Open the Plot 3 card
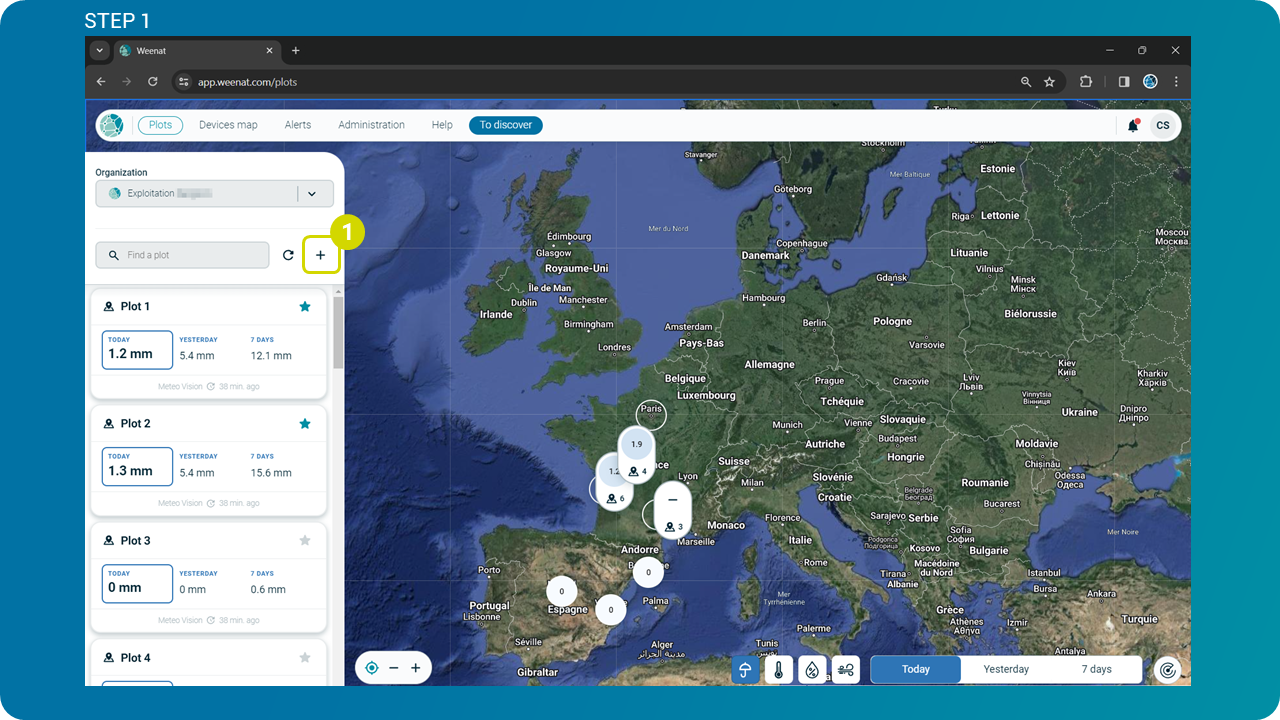This screenshot has height=720, width=1280. pyautogui.click(x=209, y=577)
